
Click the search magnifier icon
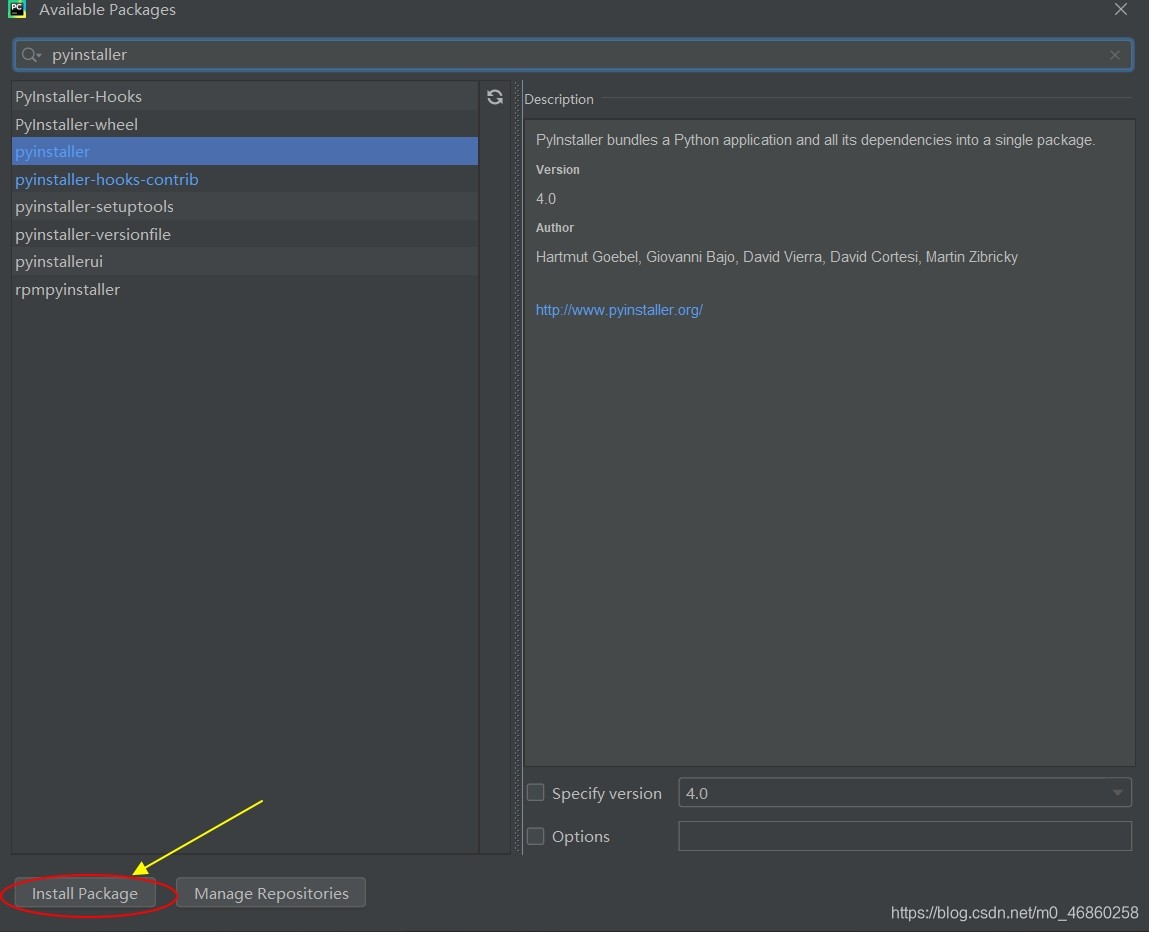pos(31,55)
